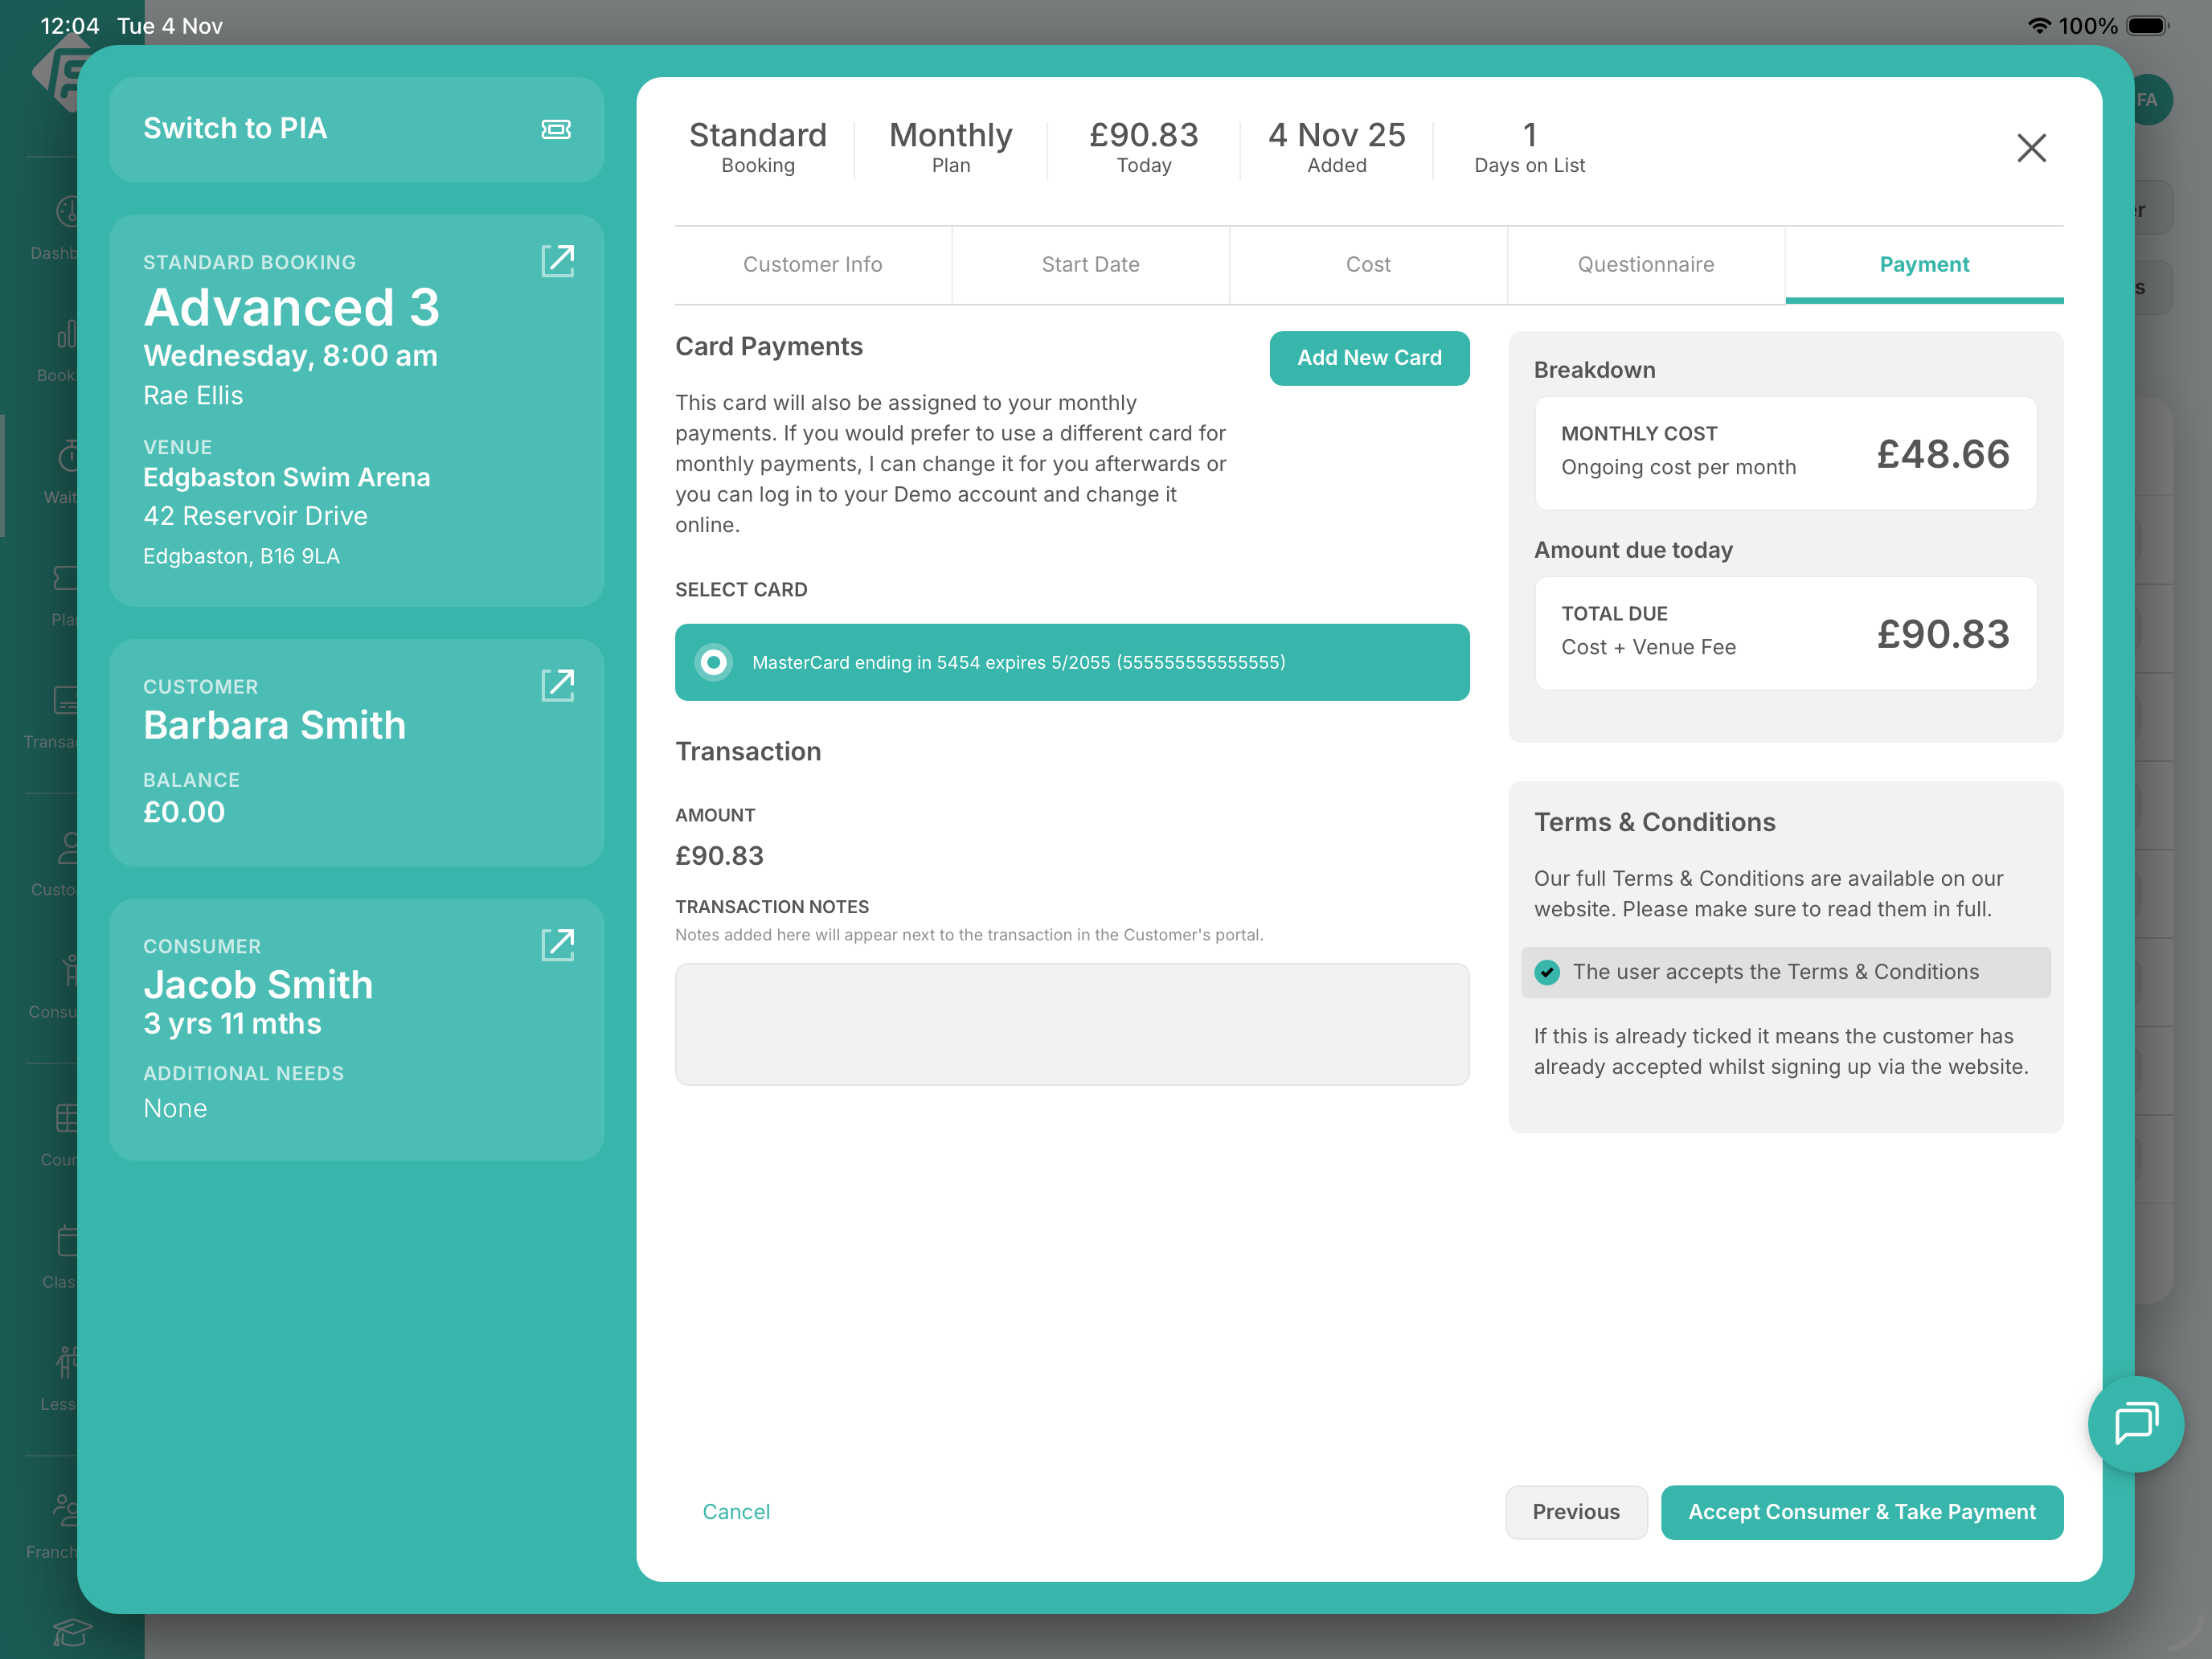This screenshot has height=1659, width=2212.
Task: Click the Add New Card button
Action: coord(1368,358)
